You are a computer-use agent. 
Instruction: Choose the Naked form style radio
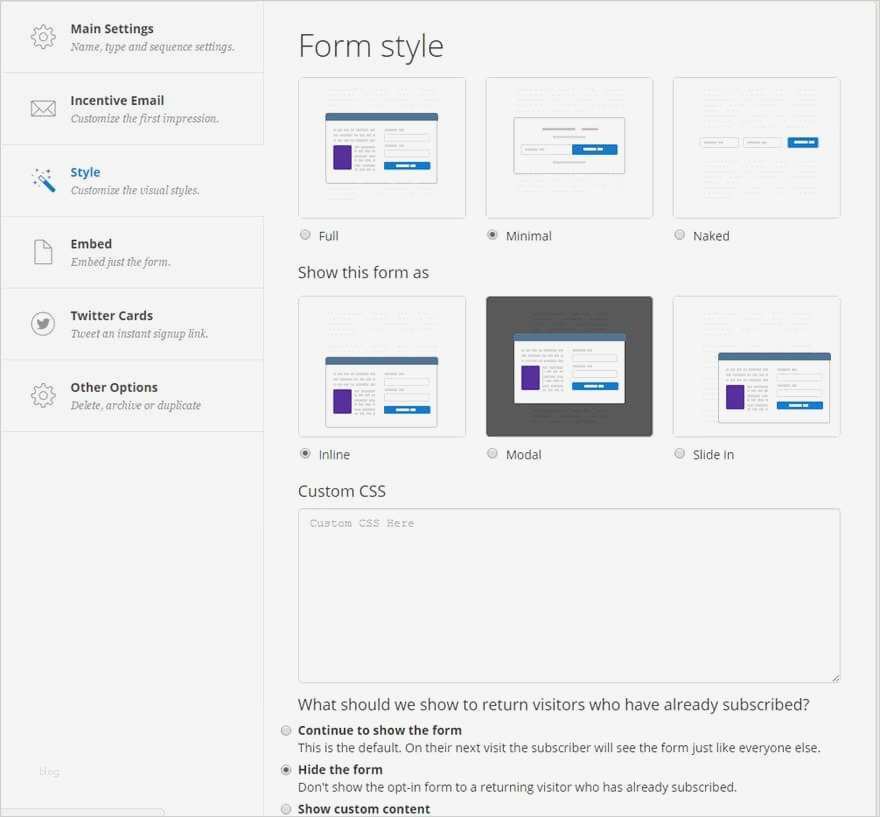coord(680,235)
